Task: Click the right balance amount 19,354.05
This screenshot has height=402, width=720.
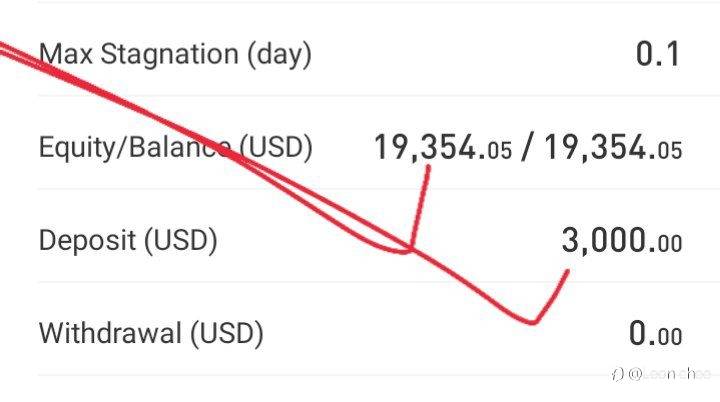Action: (x=613, y=148)
